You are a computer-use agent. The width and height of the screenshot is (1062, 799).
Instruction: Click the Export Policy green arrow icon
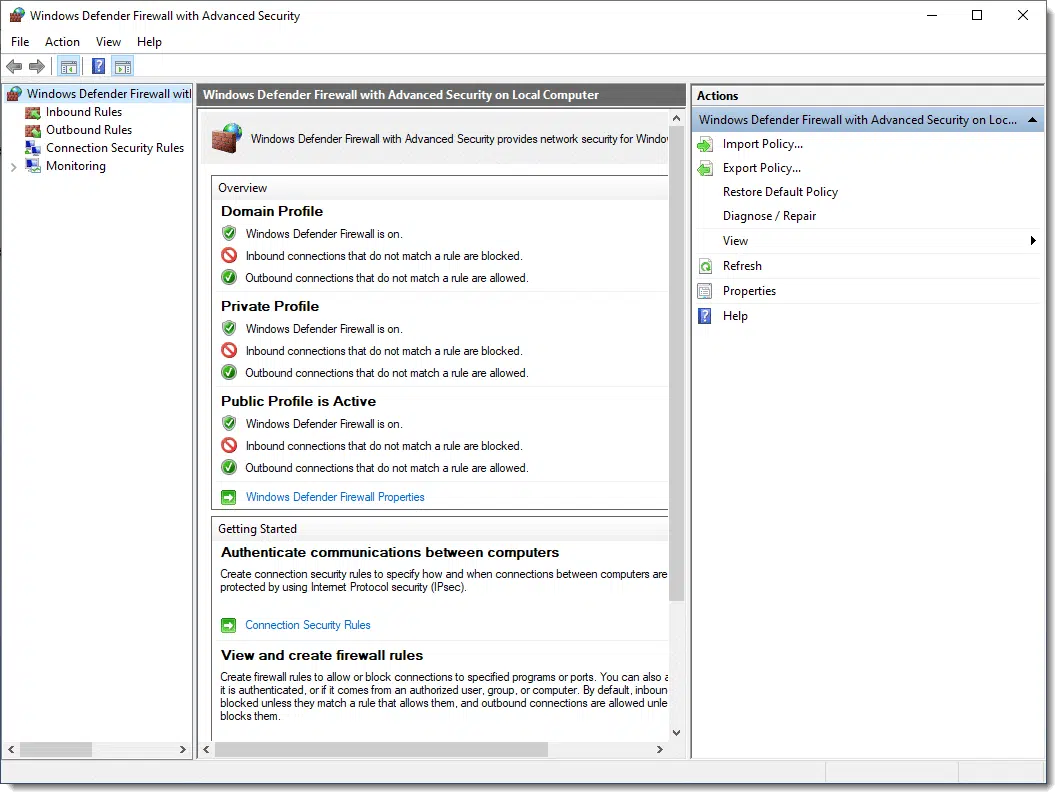[x=705, y=168]
